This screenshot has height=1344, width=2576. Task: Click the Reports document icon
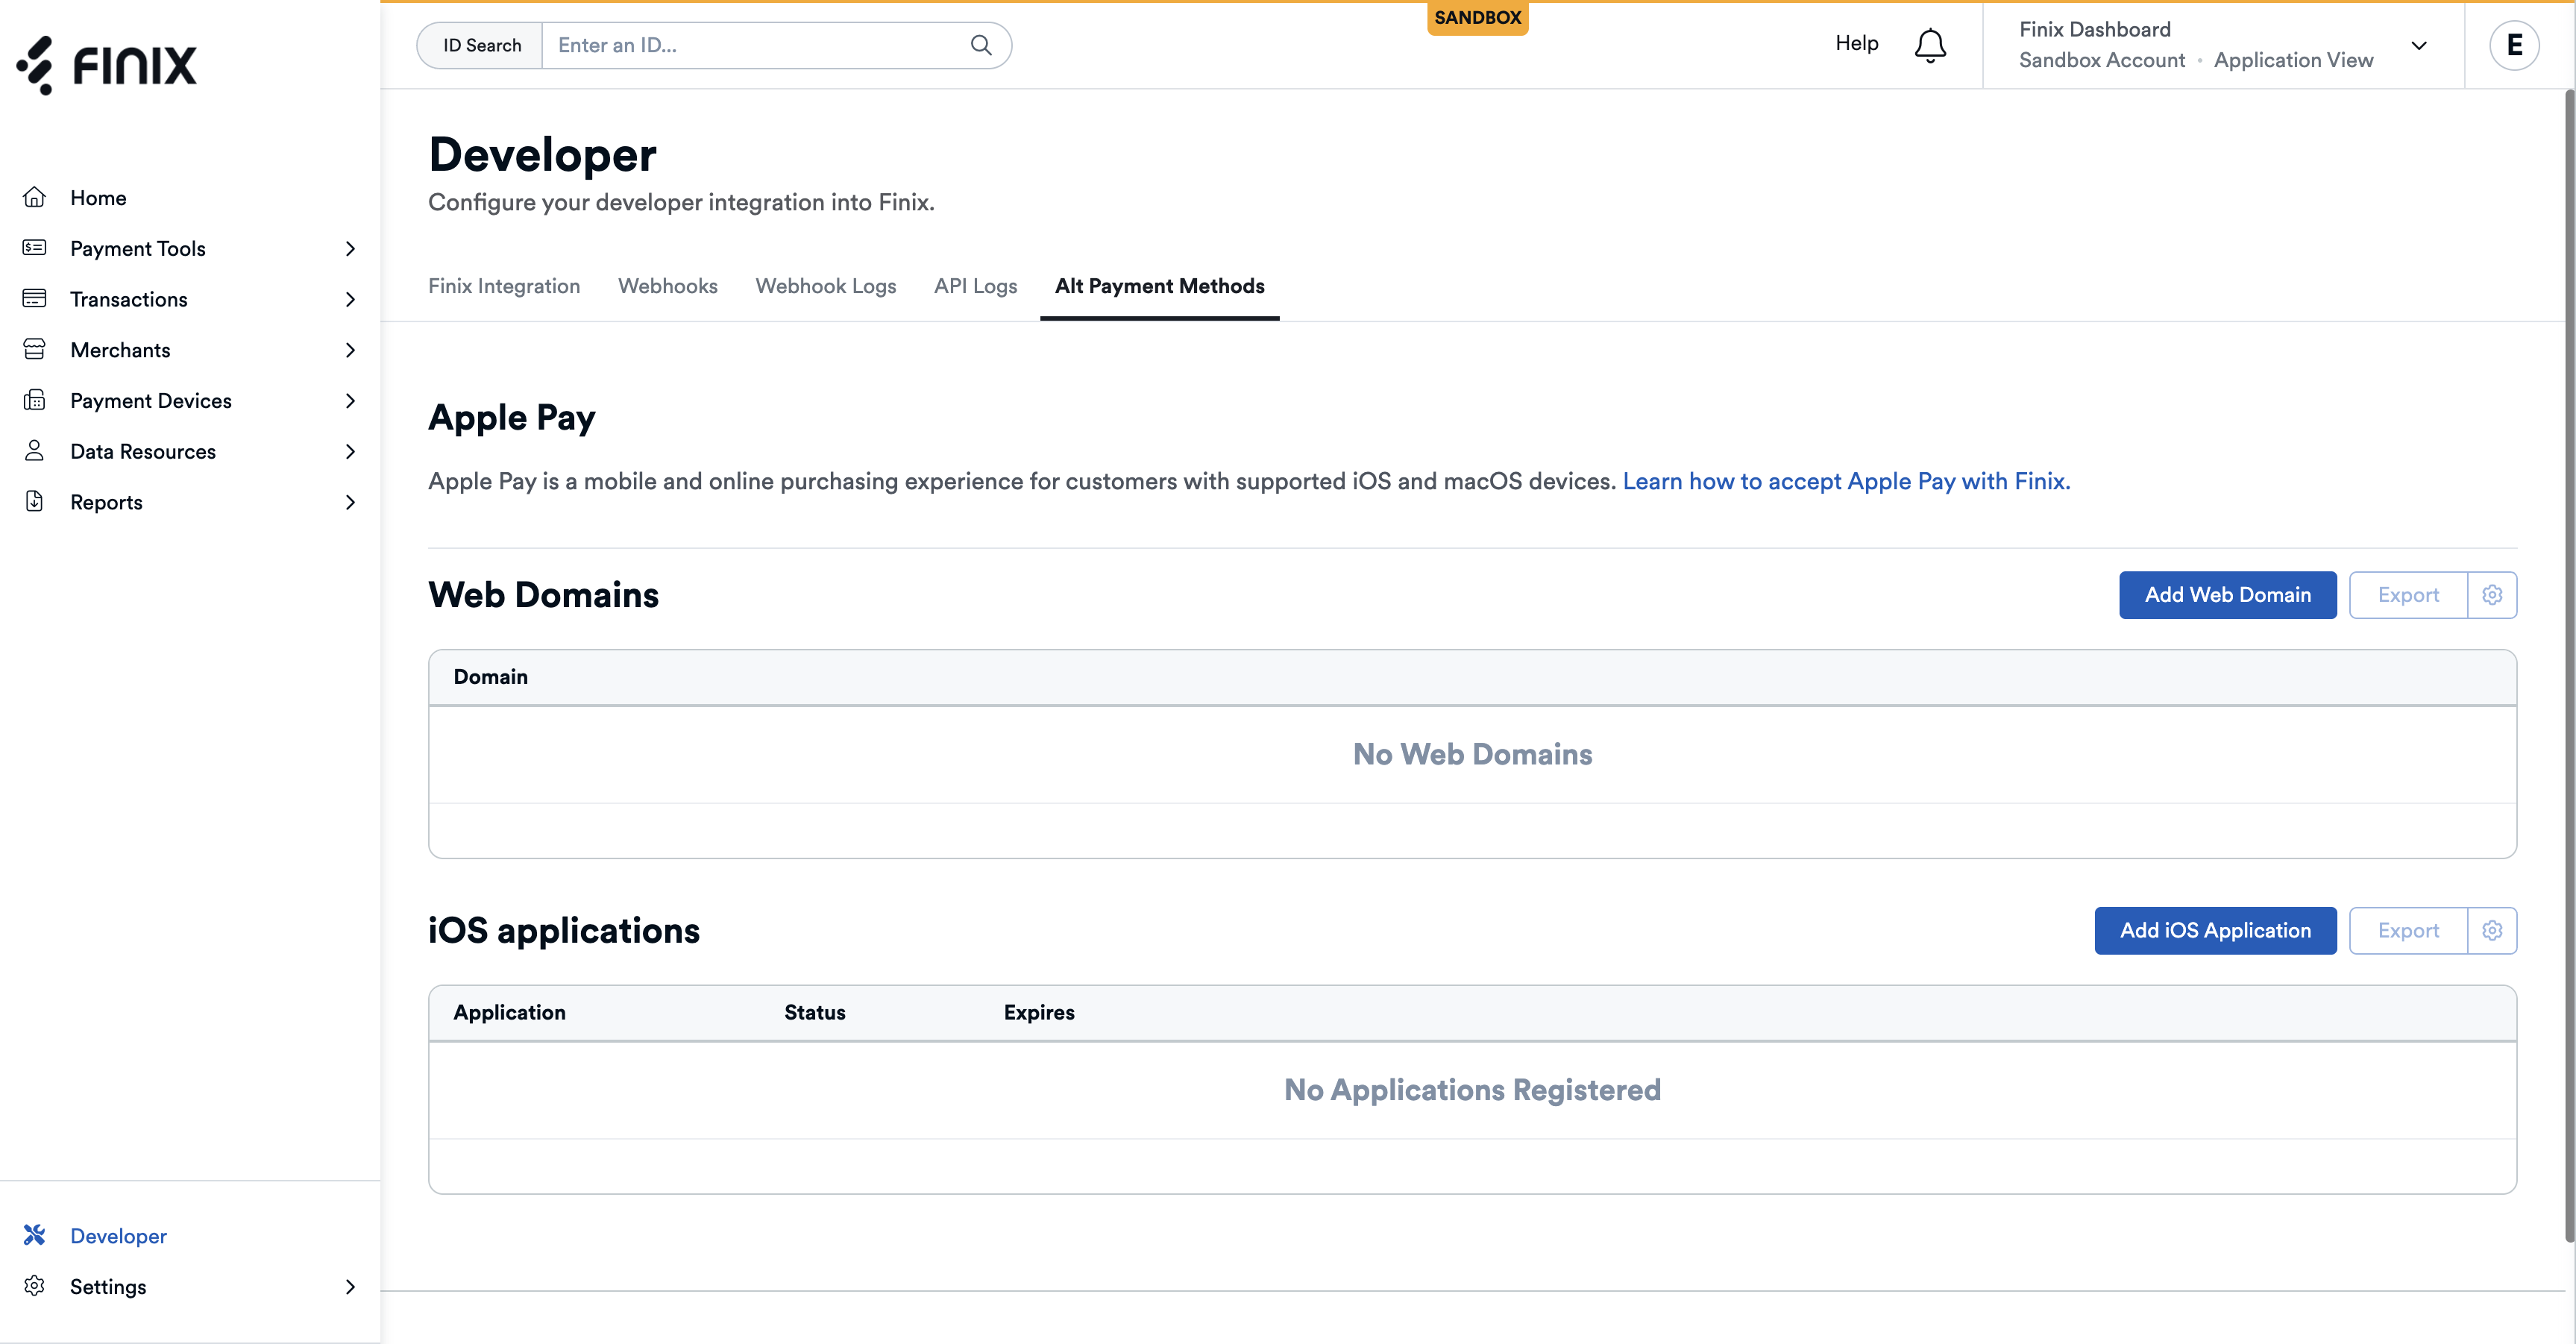pos(35,501)
